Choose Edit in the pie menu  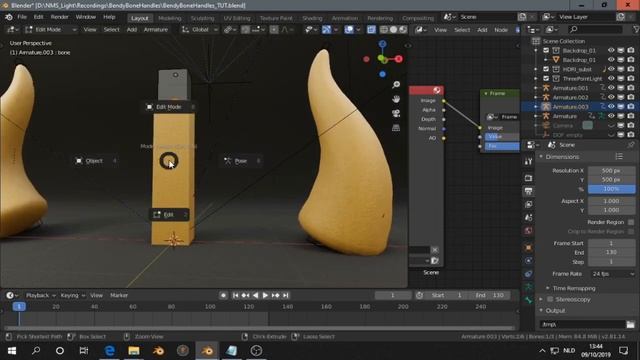point(169,215)
